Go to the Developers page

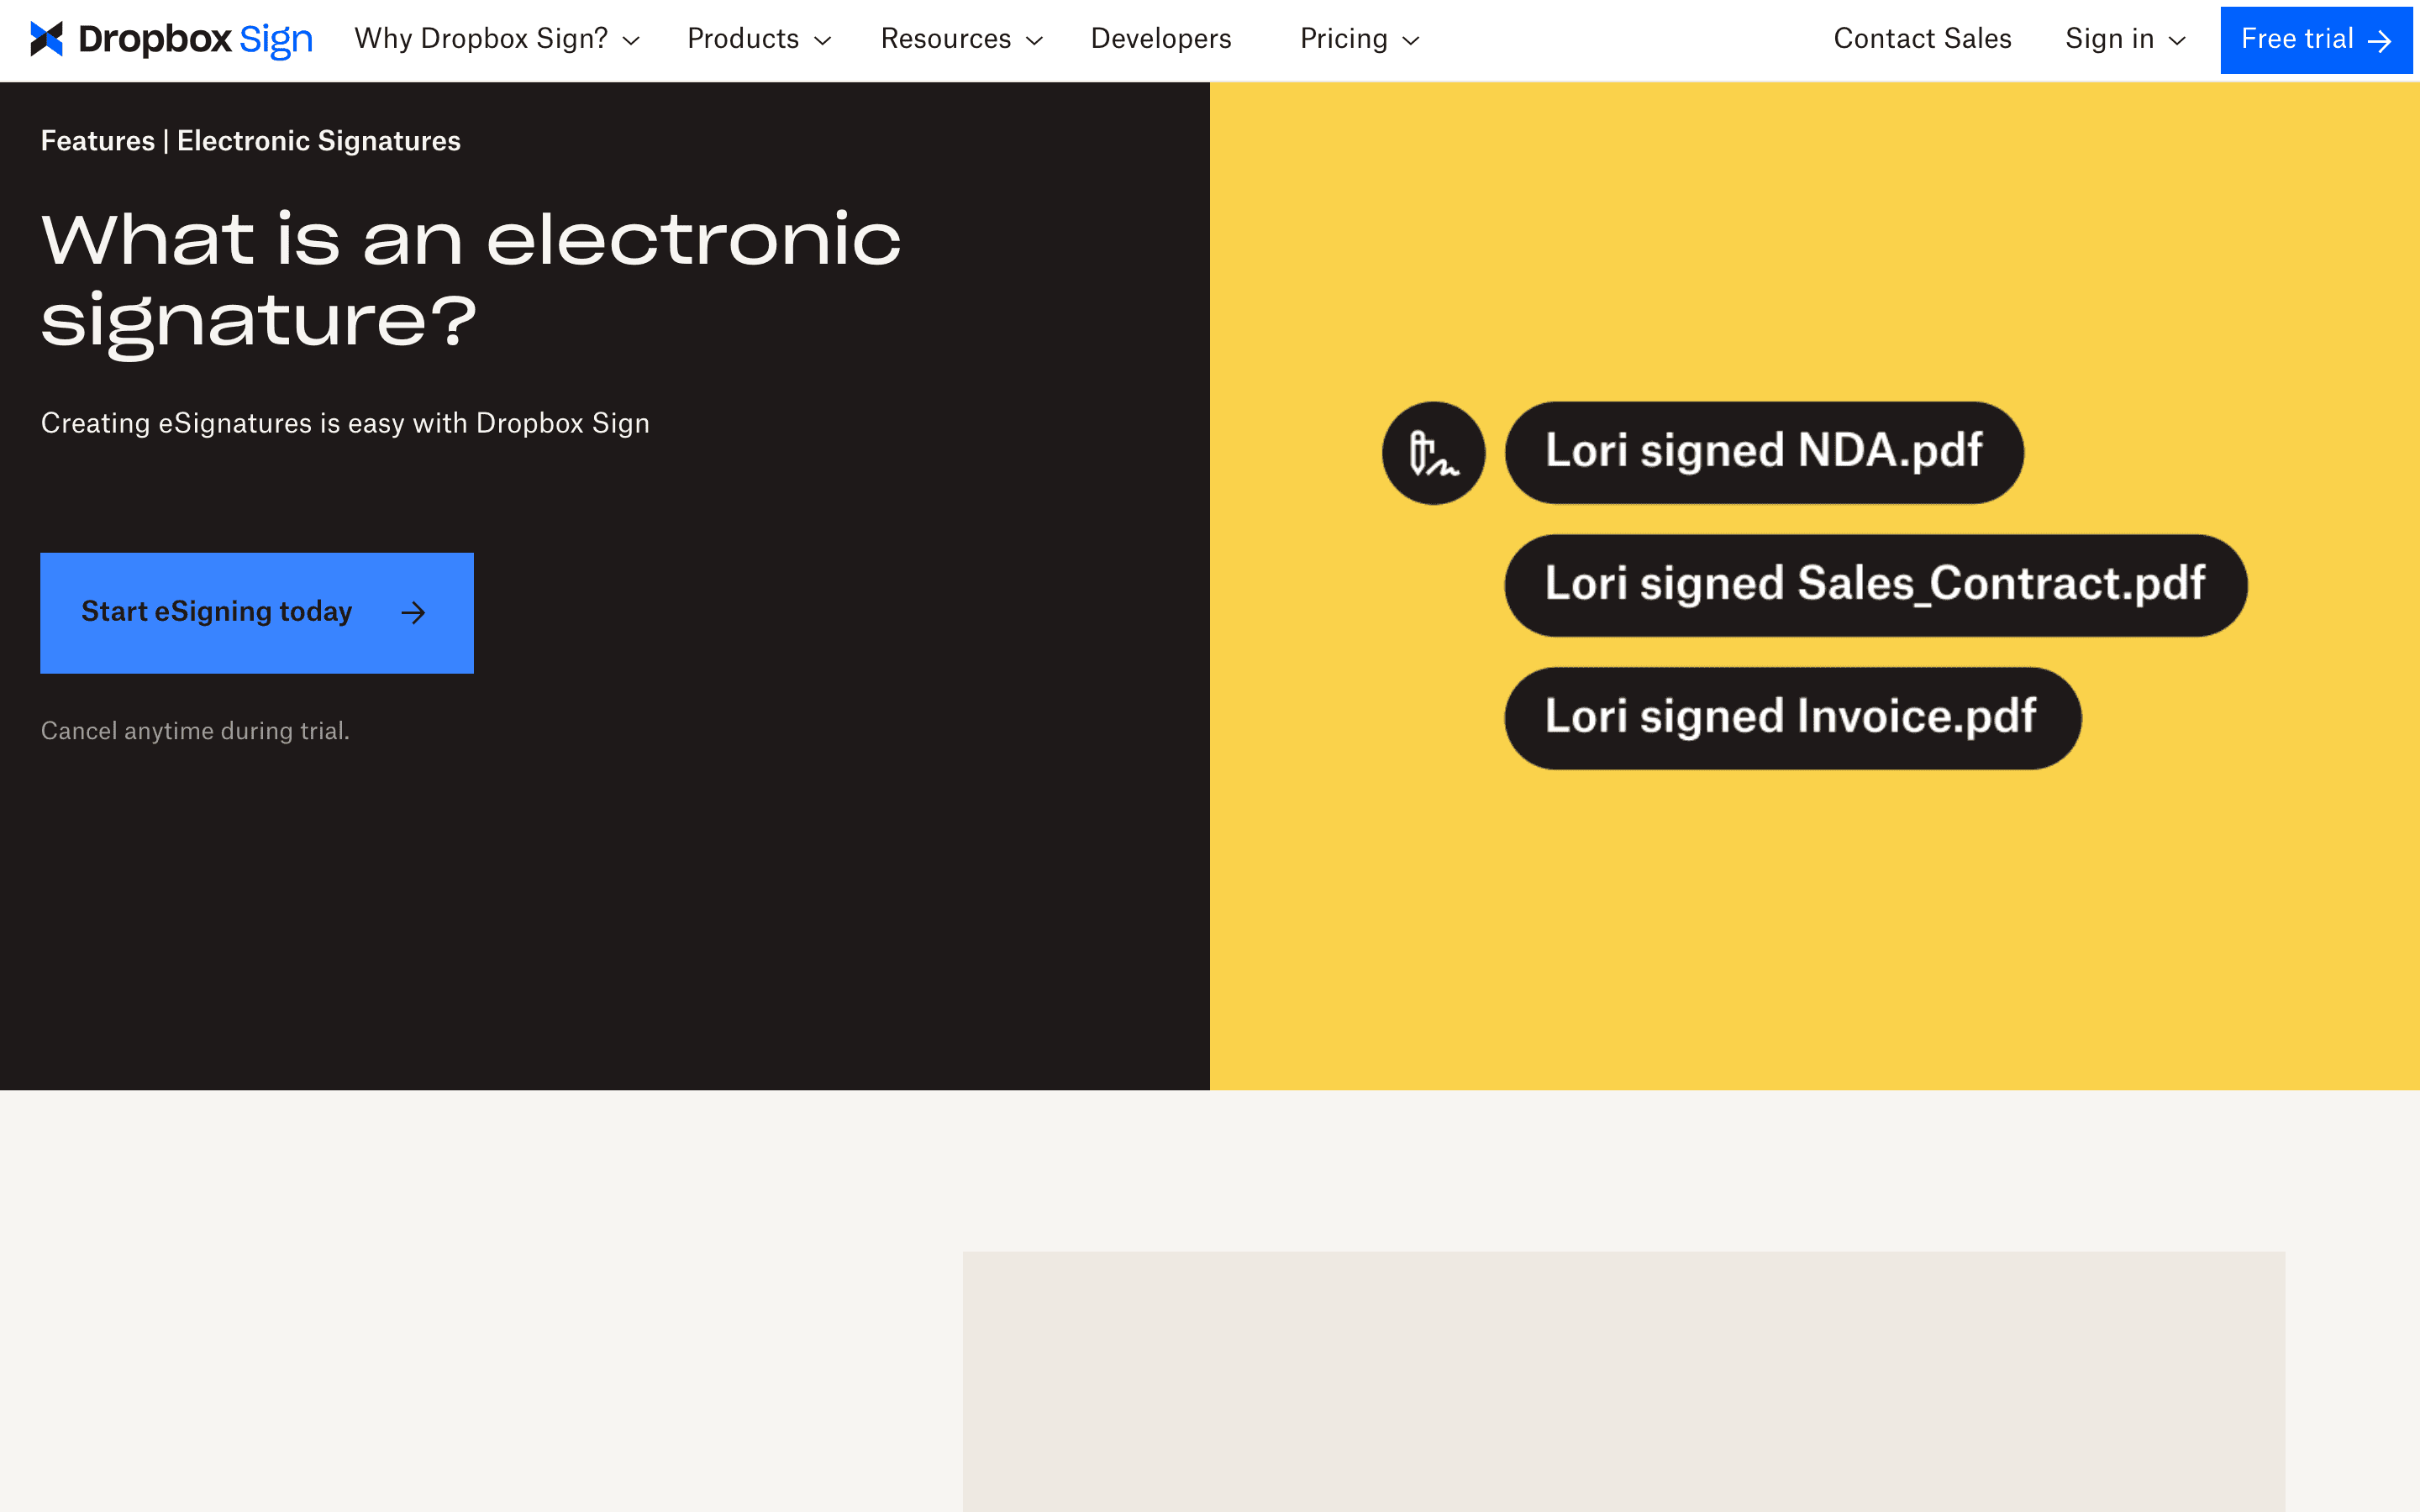(1161, 39)
